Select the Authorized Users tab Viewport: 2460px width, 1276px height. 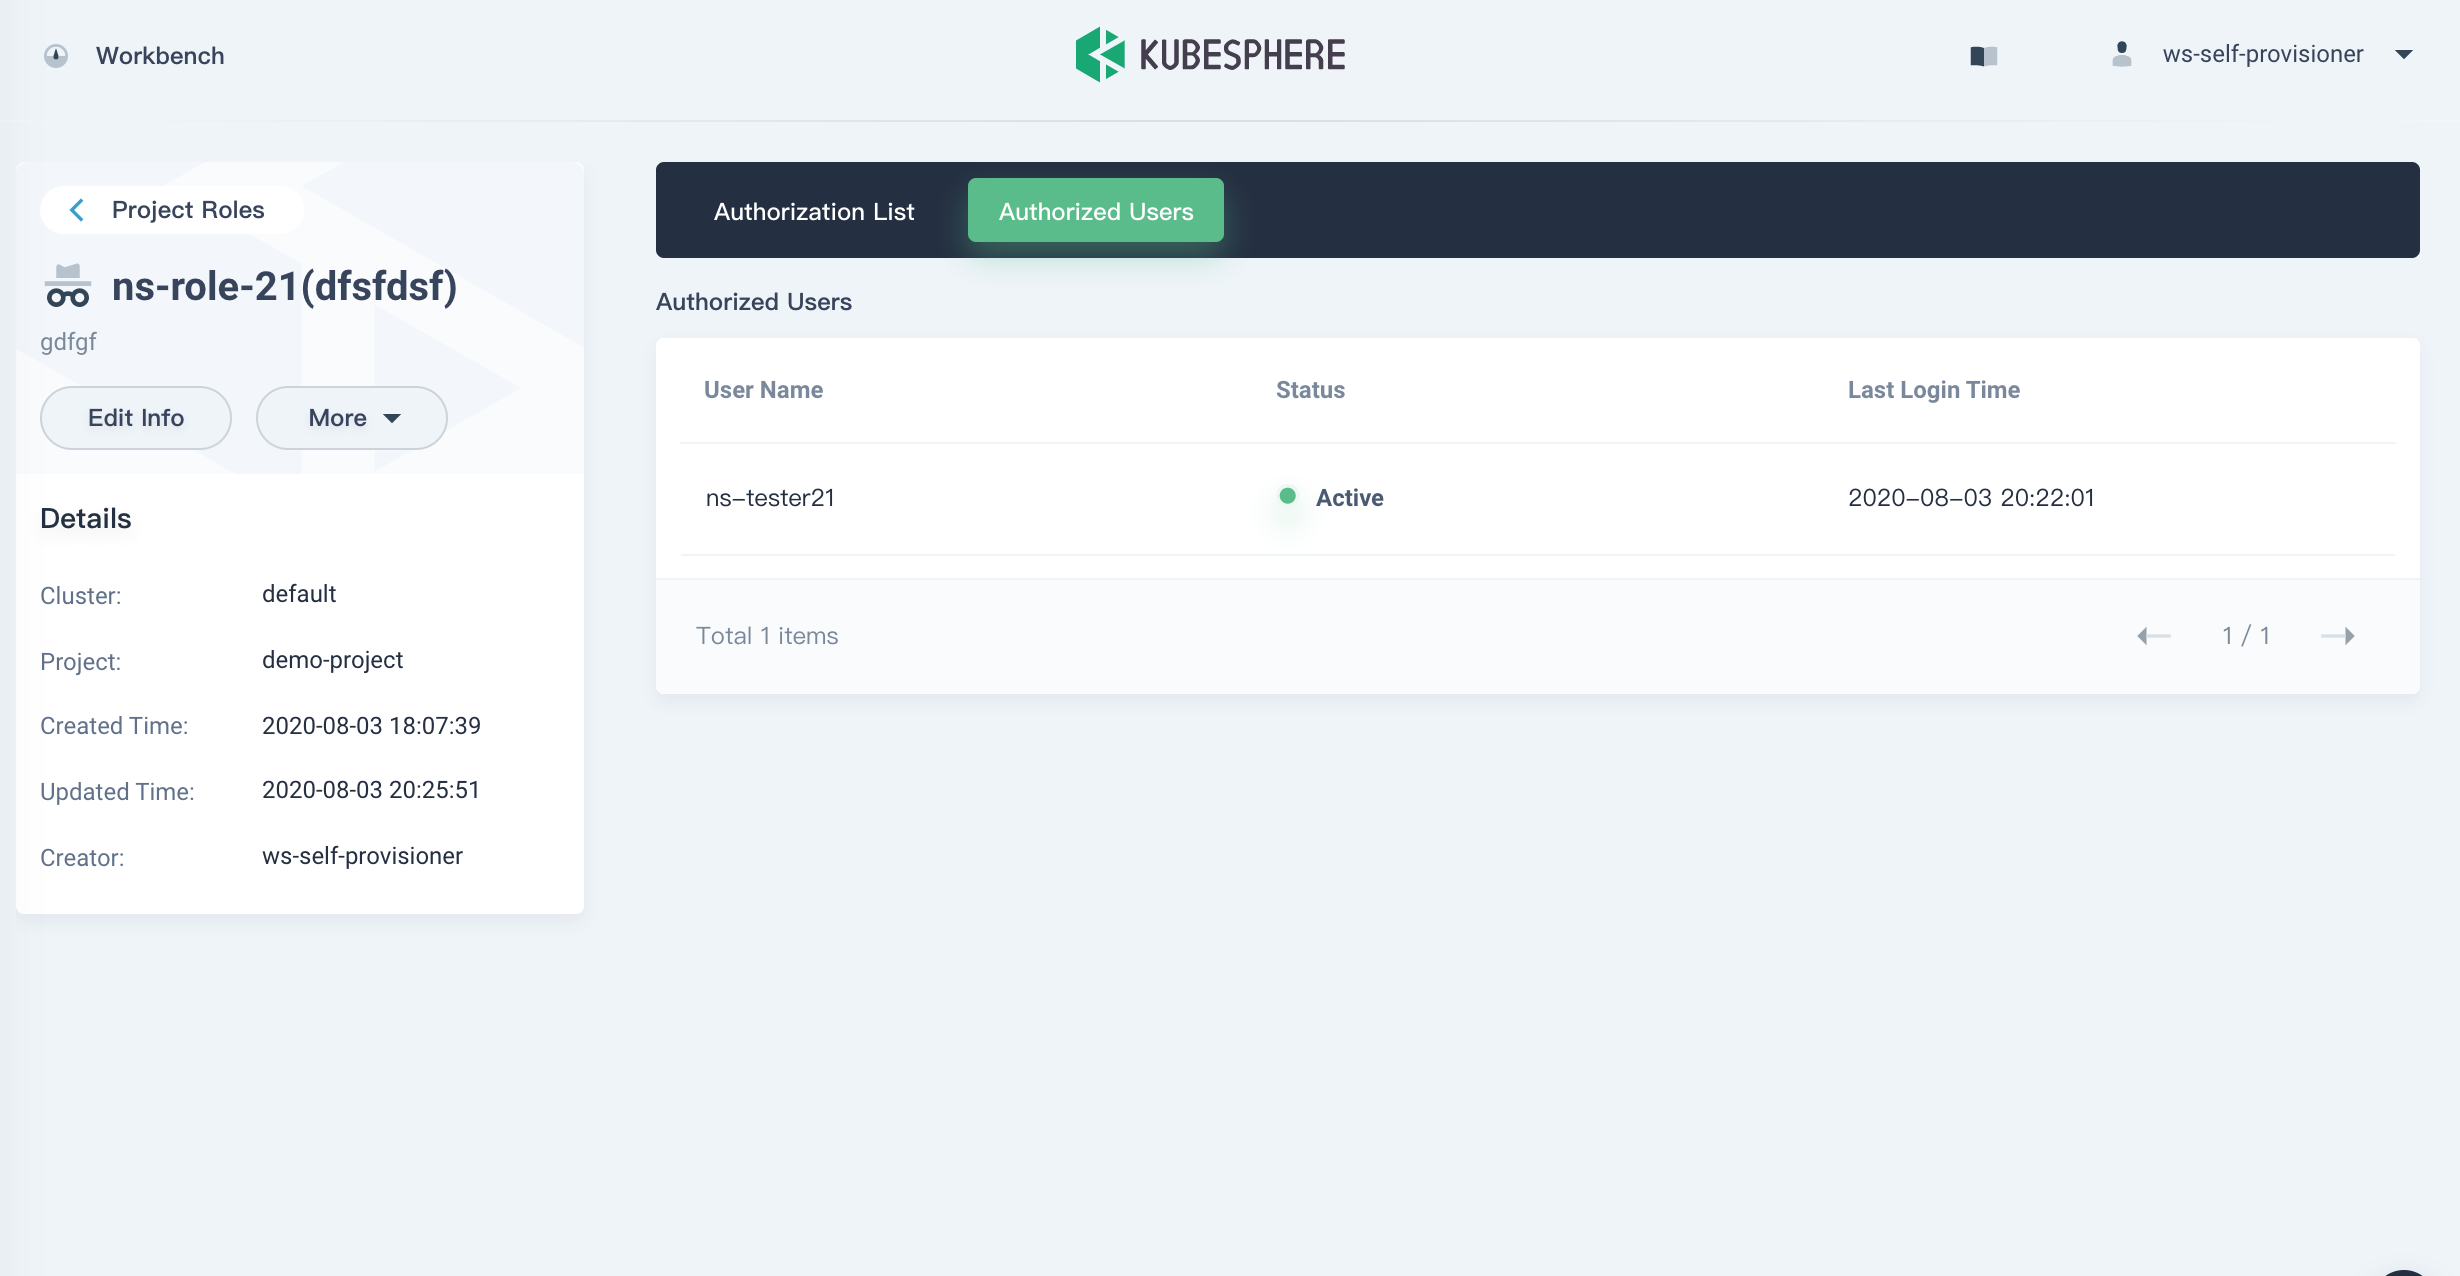[x=1095, y=210]
